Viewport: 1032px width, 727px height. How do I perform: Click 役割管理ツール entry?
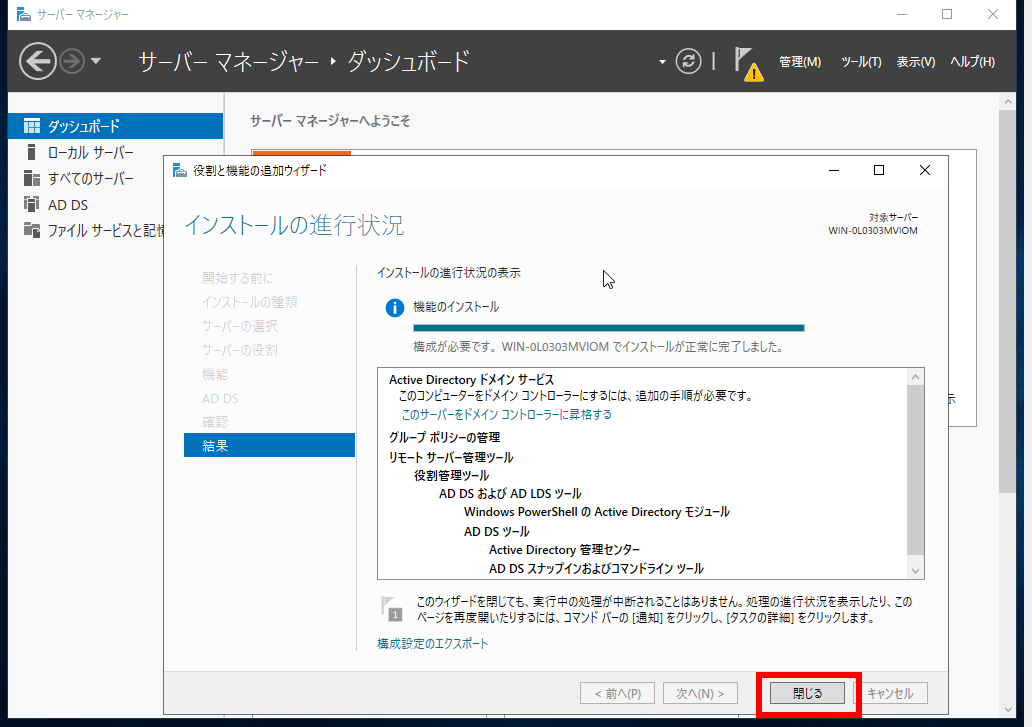click(452, 475)
